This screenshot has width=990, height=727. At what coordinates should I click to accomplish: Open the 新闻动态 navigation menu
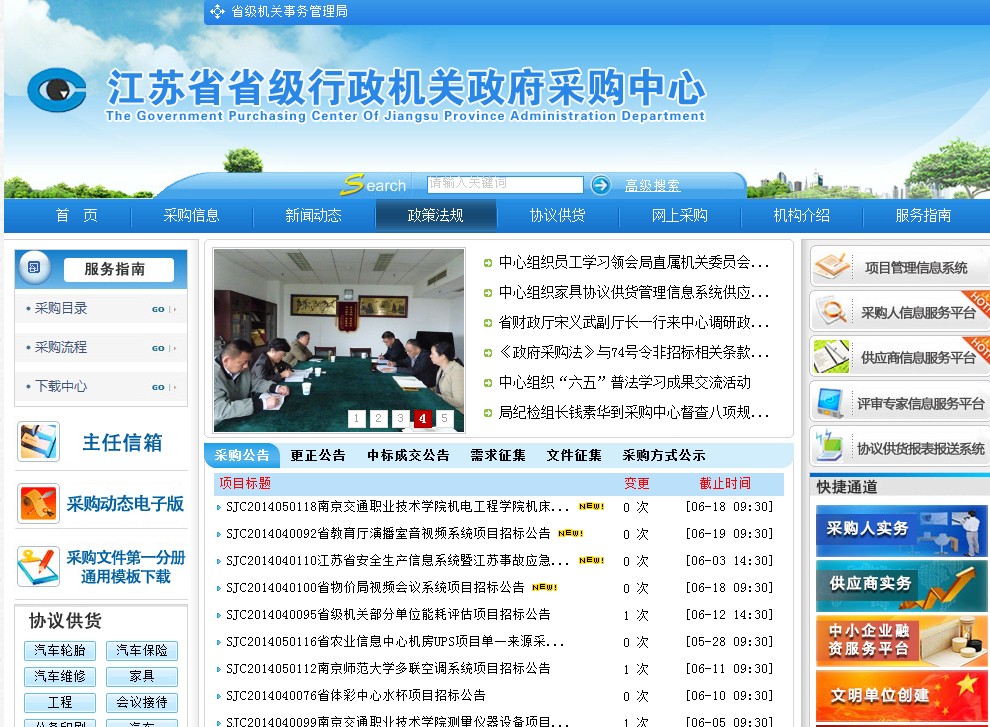[313, 215]
